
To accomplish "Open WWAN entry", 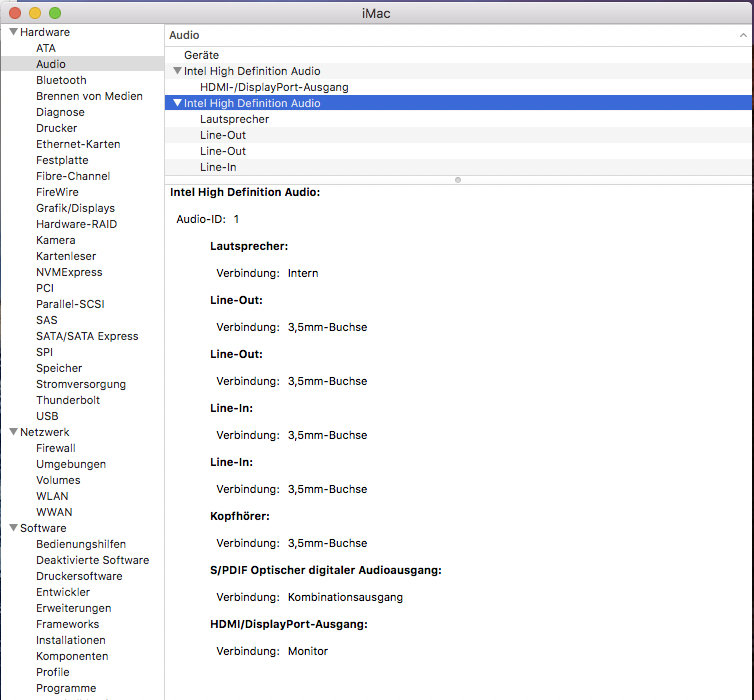I will pos(54,512).
